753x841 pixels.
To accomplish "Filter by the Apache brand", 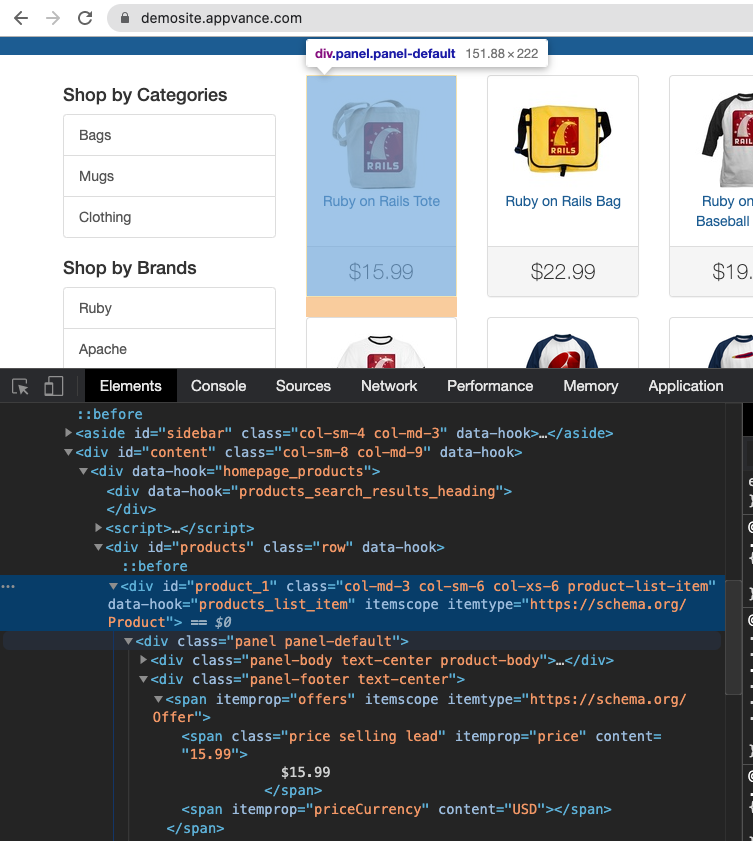I will coord(169,349).
